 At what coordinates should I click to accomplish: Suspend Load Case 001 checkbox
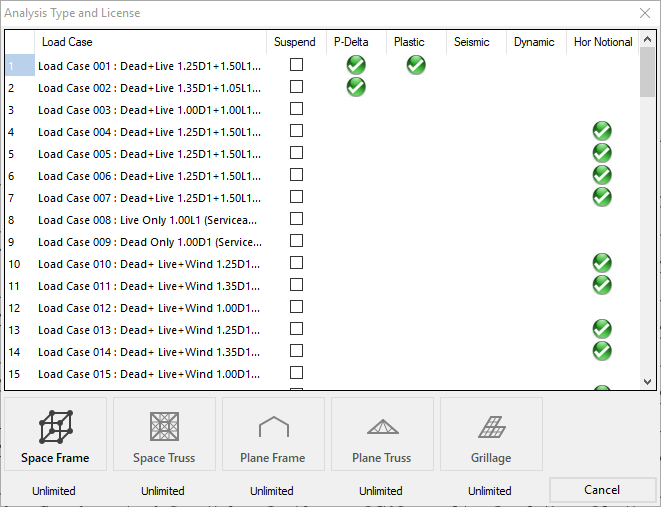296,65
